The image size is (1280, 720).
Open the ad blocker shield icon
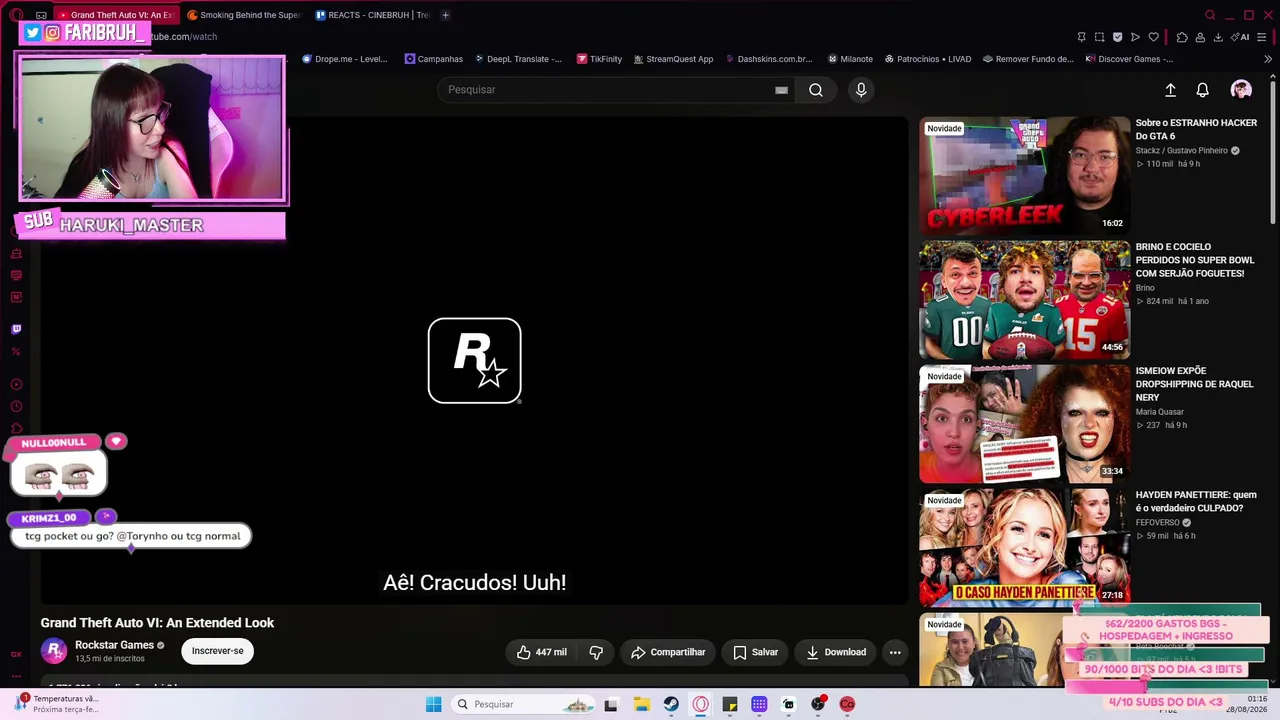1117,37
